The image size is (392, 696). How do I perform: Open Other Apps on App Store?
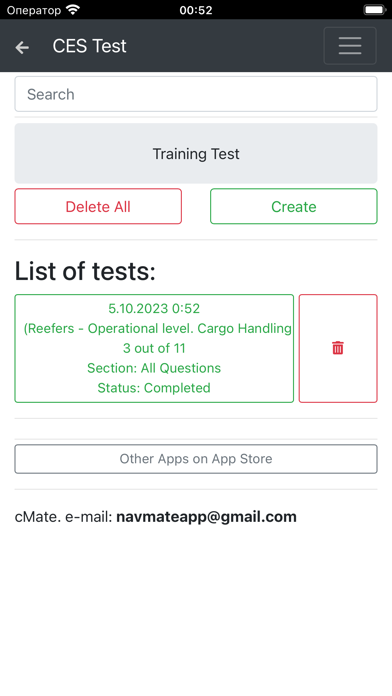pyautogui.click(x=196, y=459)
